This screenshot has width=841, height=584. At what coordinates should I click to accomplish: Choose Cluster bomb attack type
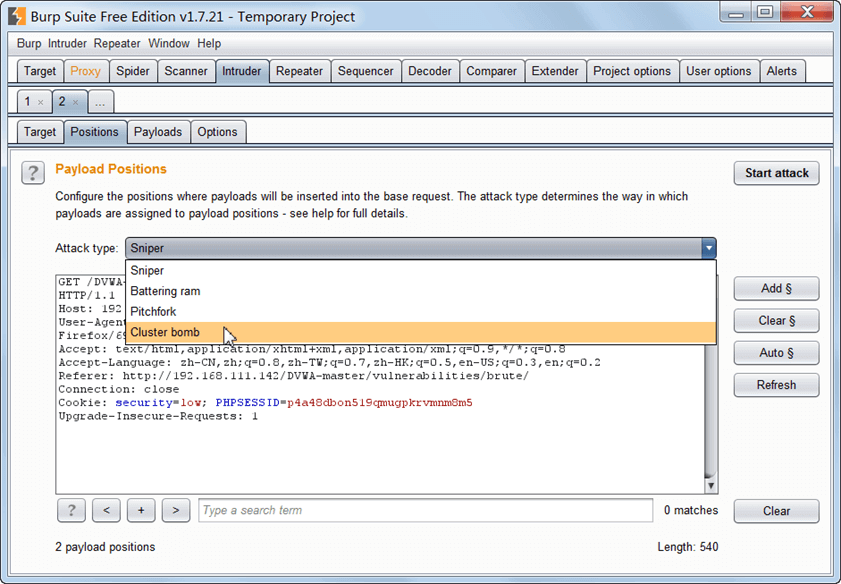420,332
